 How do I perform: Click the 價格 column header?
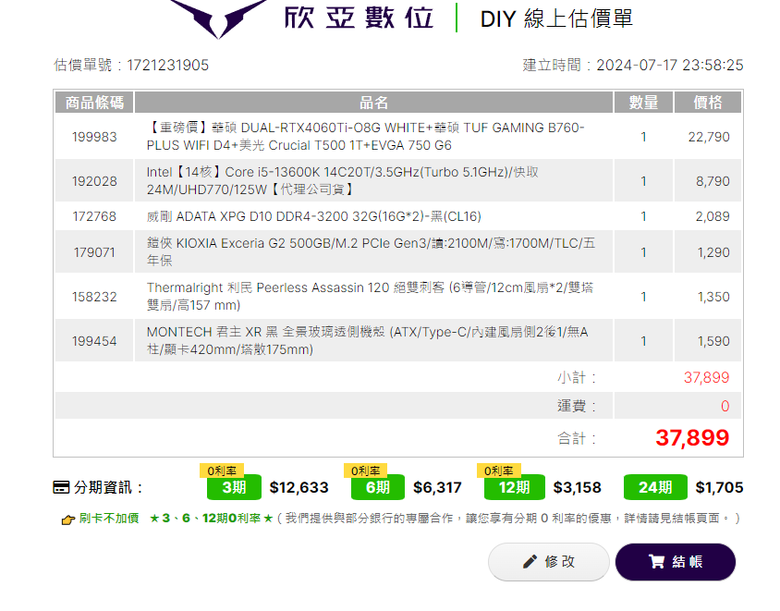tap(707, 102)
